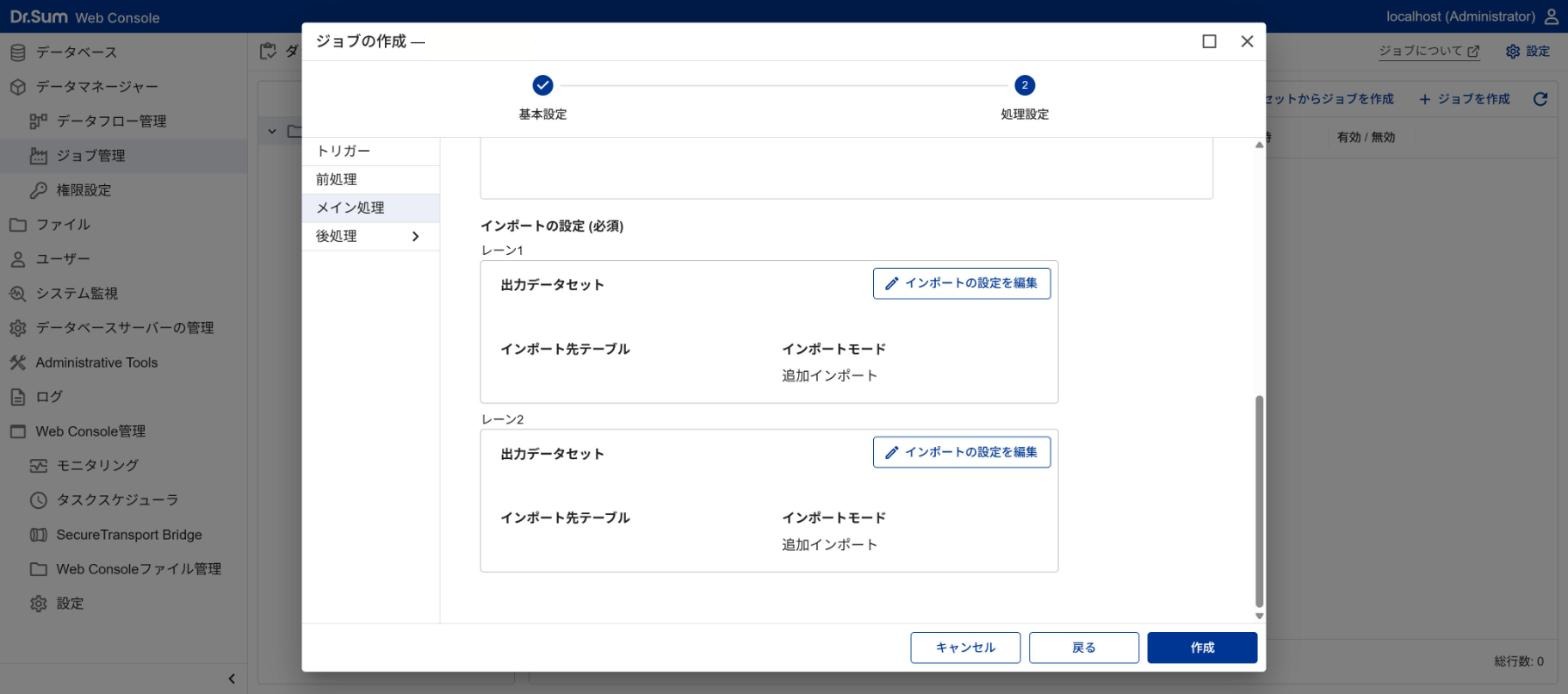Click the 総行数: 0 status text
The image size is (1568, 694).
tap(1518, 662)
